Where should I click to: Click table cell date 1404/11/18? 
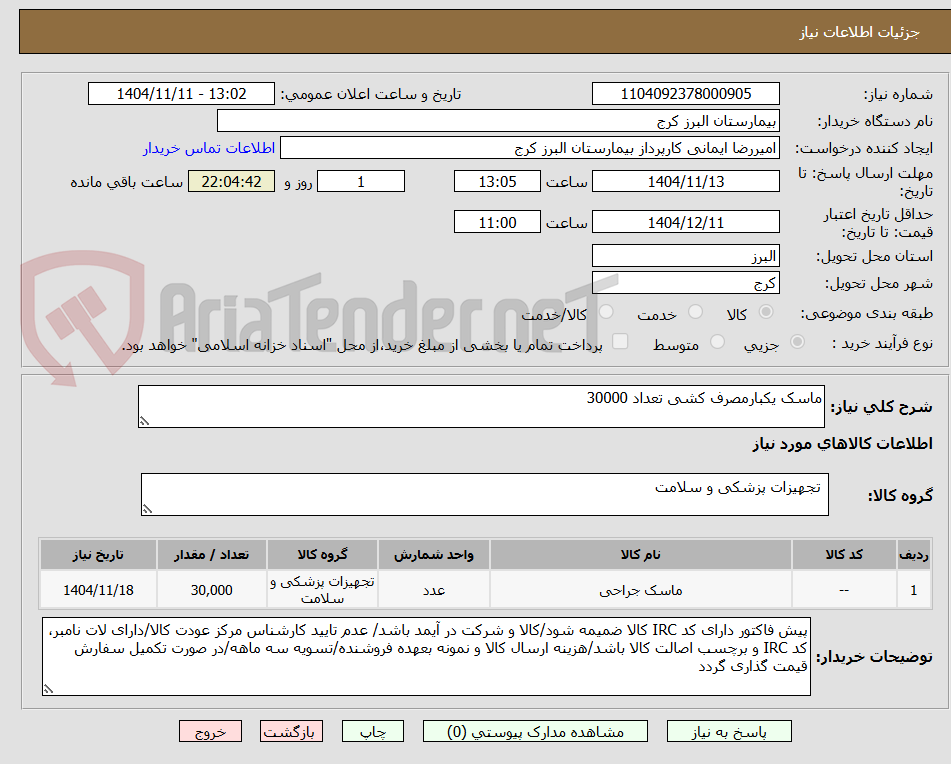[98, 589]
